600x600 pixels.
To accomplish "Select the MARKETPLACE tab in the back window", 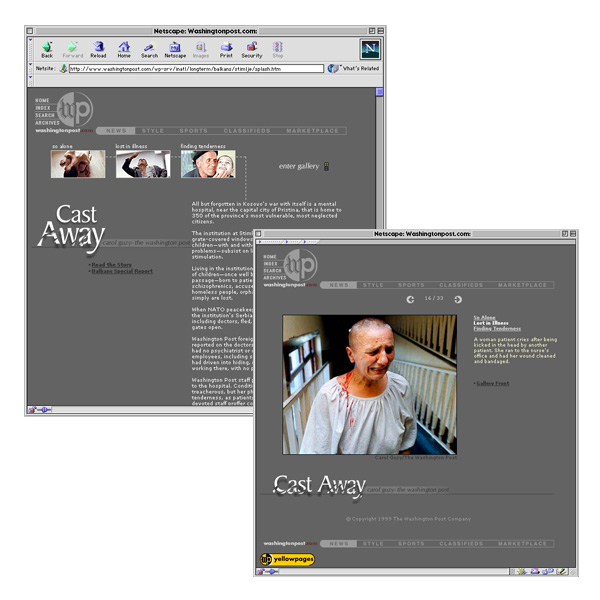I will [313, 131].
